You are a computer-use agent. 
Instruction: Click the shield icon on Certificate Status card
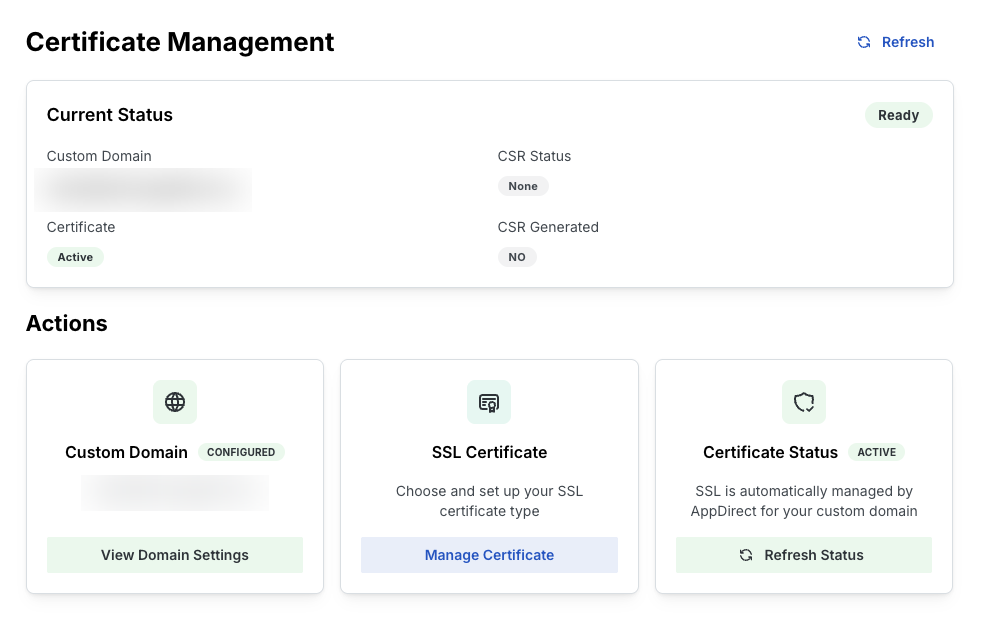pyautogui.click(x=803, y=402)
